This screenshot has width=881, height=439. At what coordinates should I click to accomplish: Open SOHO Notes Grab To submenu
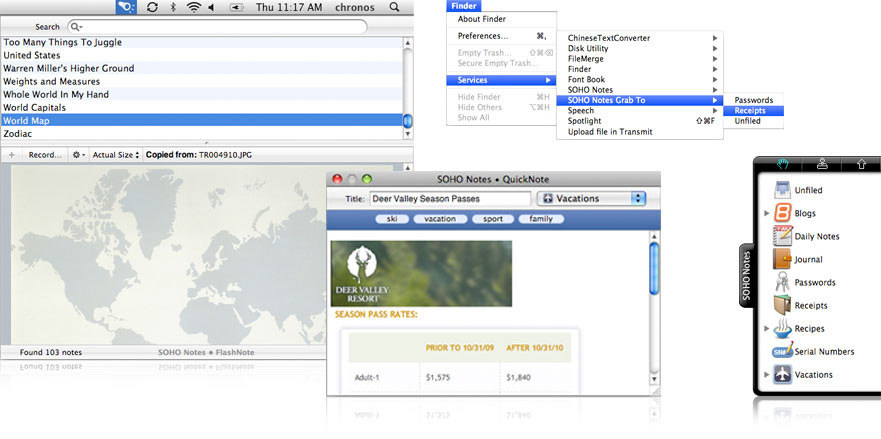click(639, 100)
